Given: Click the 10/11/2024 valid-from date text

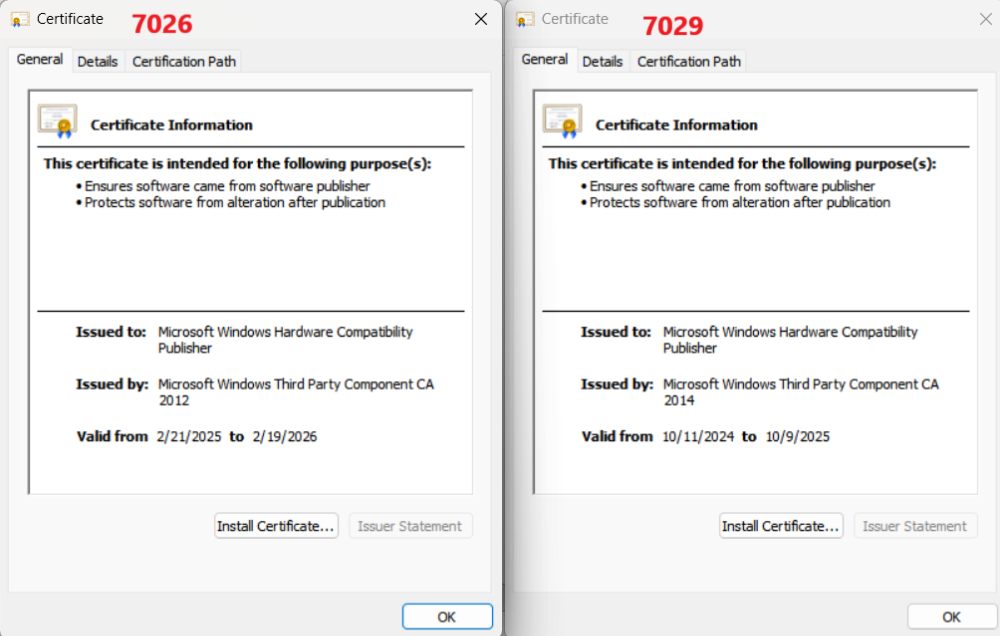Looking at the screenshot, I should pos(698,437).
